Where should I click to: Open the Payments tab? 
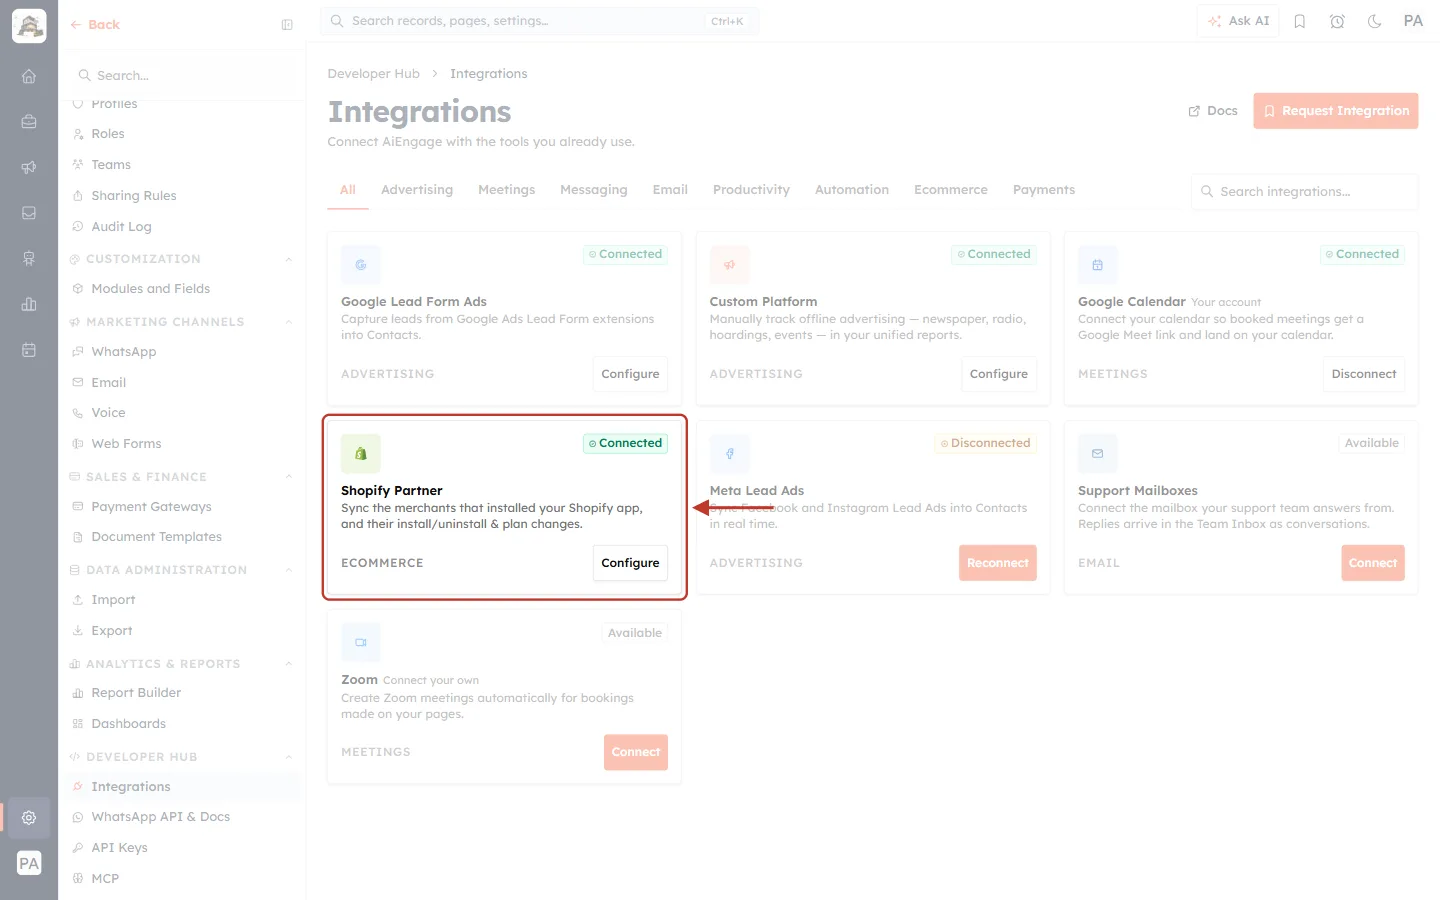coord(1044,190)
